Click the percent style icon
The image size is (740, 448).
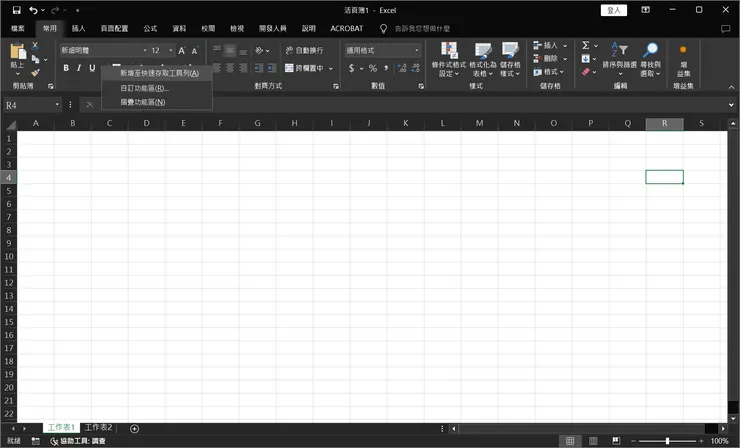pos(373,68)
